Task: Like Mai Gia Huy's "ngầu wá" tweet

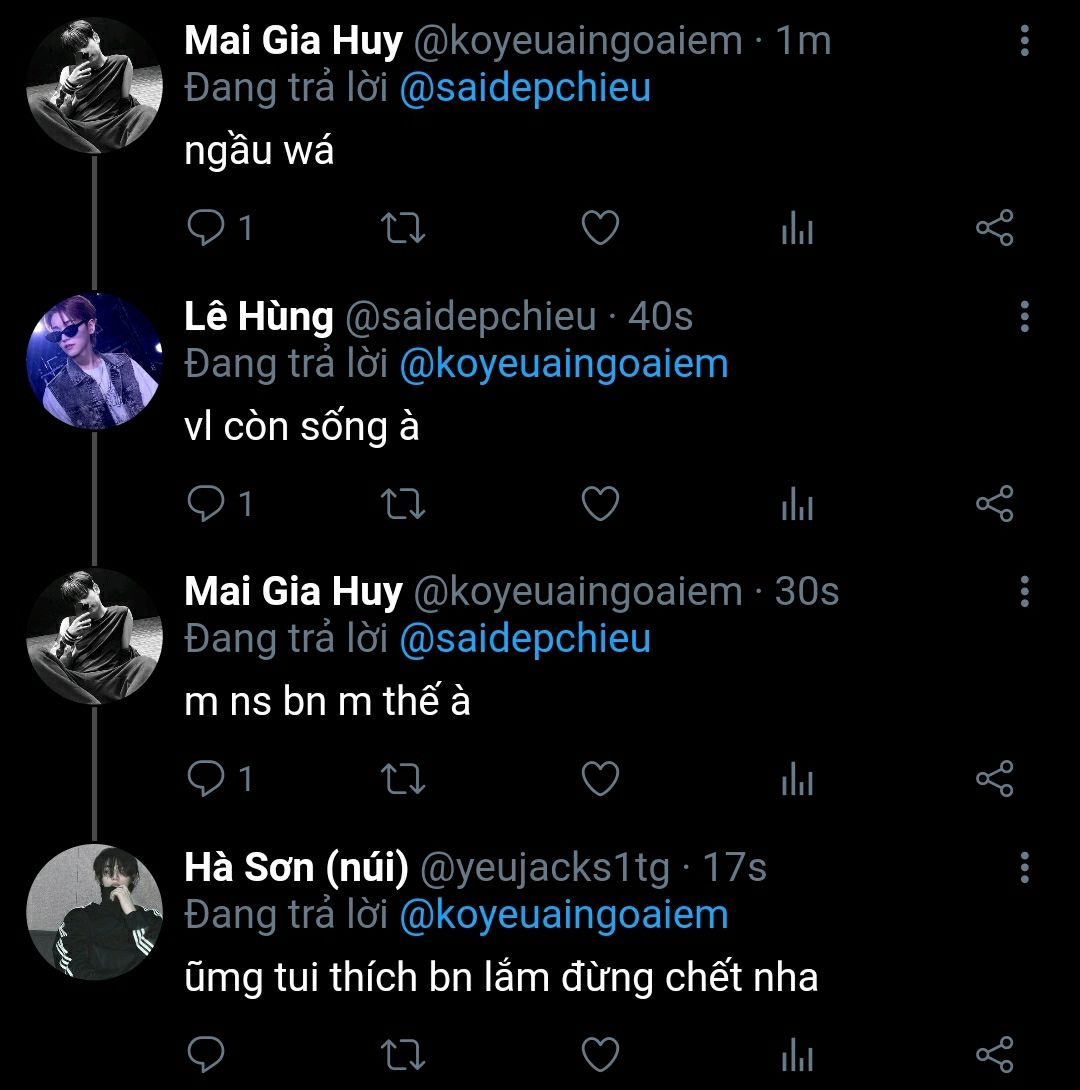Action: coord(600,229)
